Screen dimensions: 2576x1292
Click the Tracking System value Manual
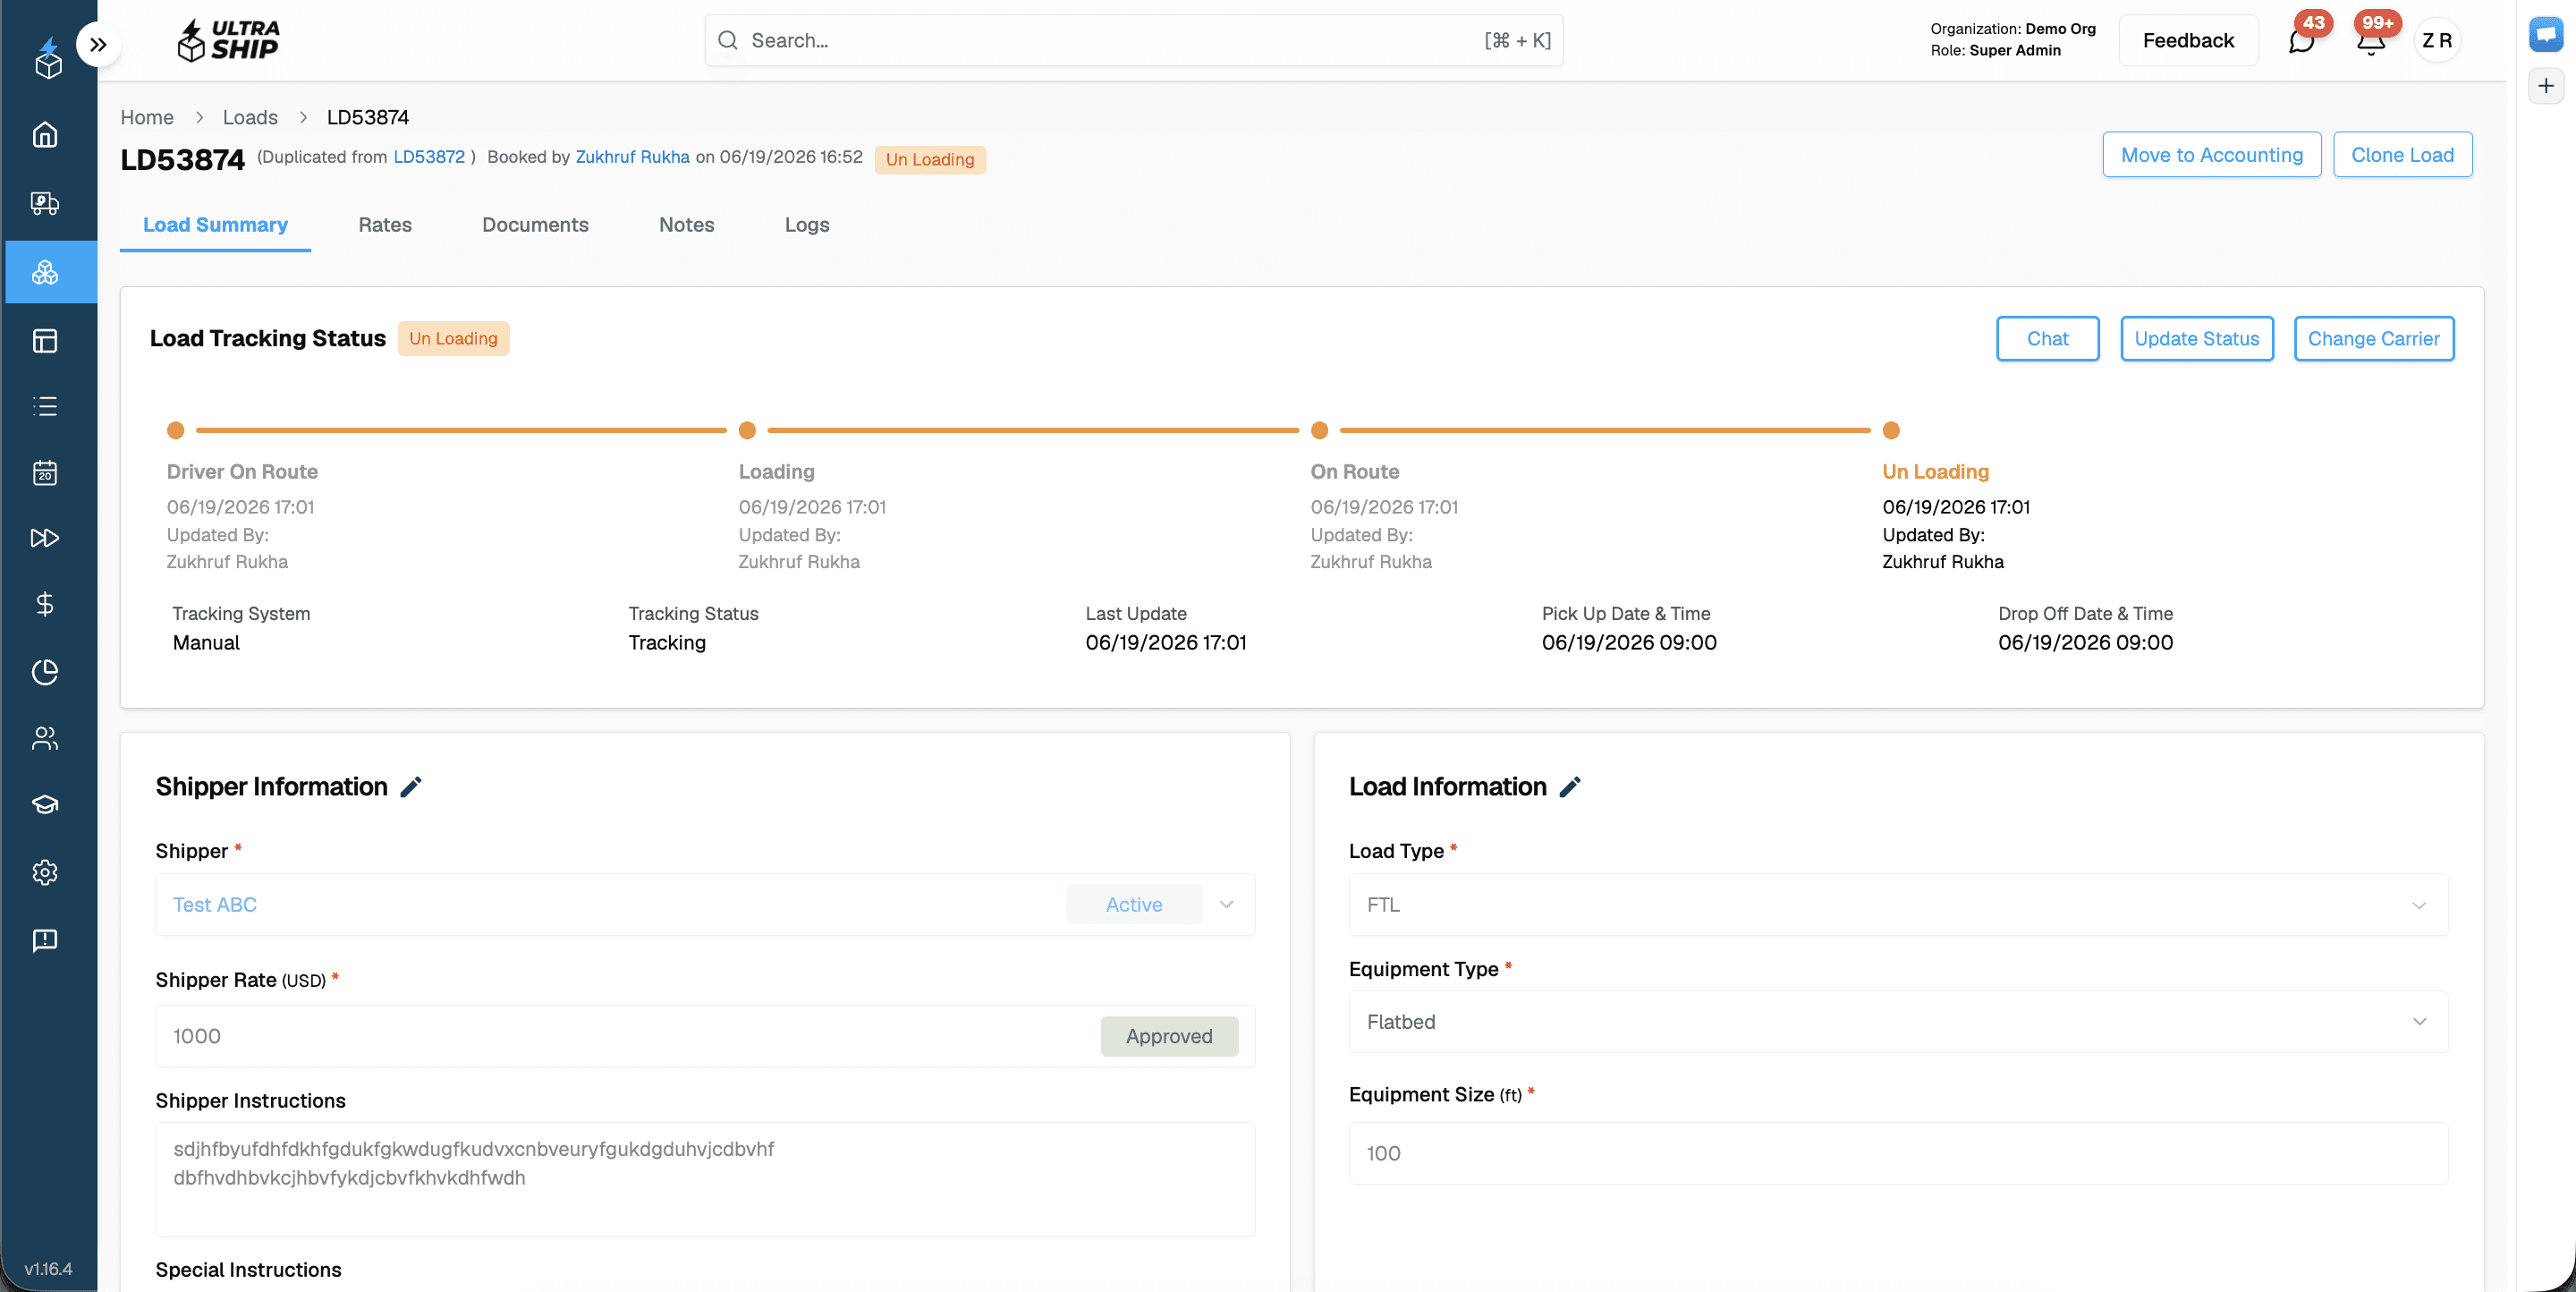click(x=206, y=643)
